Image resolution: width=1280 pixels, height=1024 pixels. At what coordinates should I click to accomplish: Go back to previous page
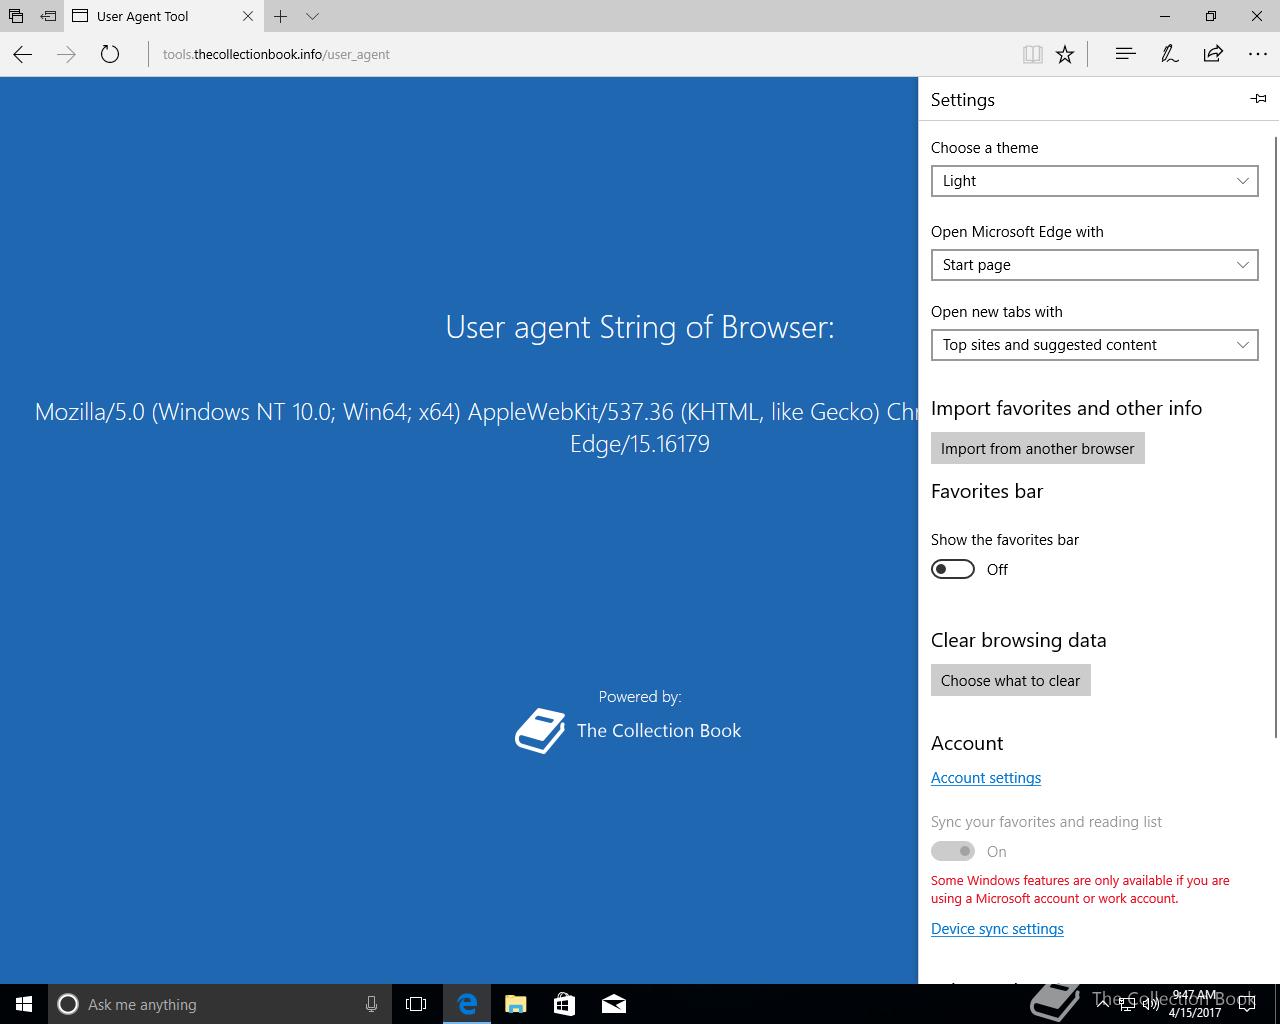[x=23, y=54]
